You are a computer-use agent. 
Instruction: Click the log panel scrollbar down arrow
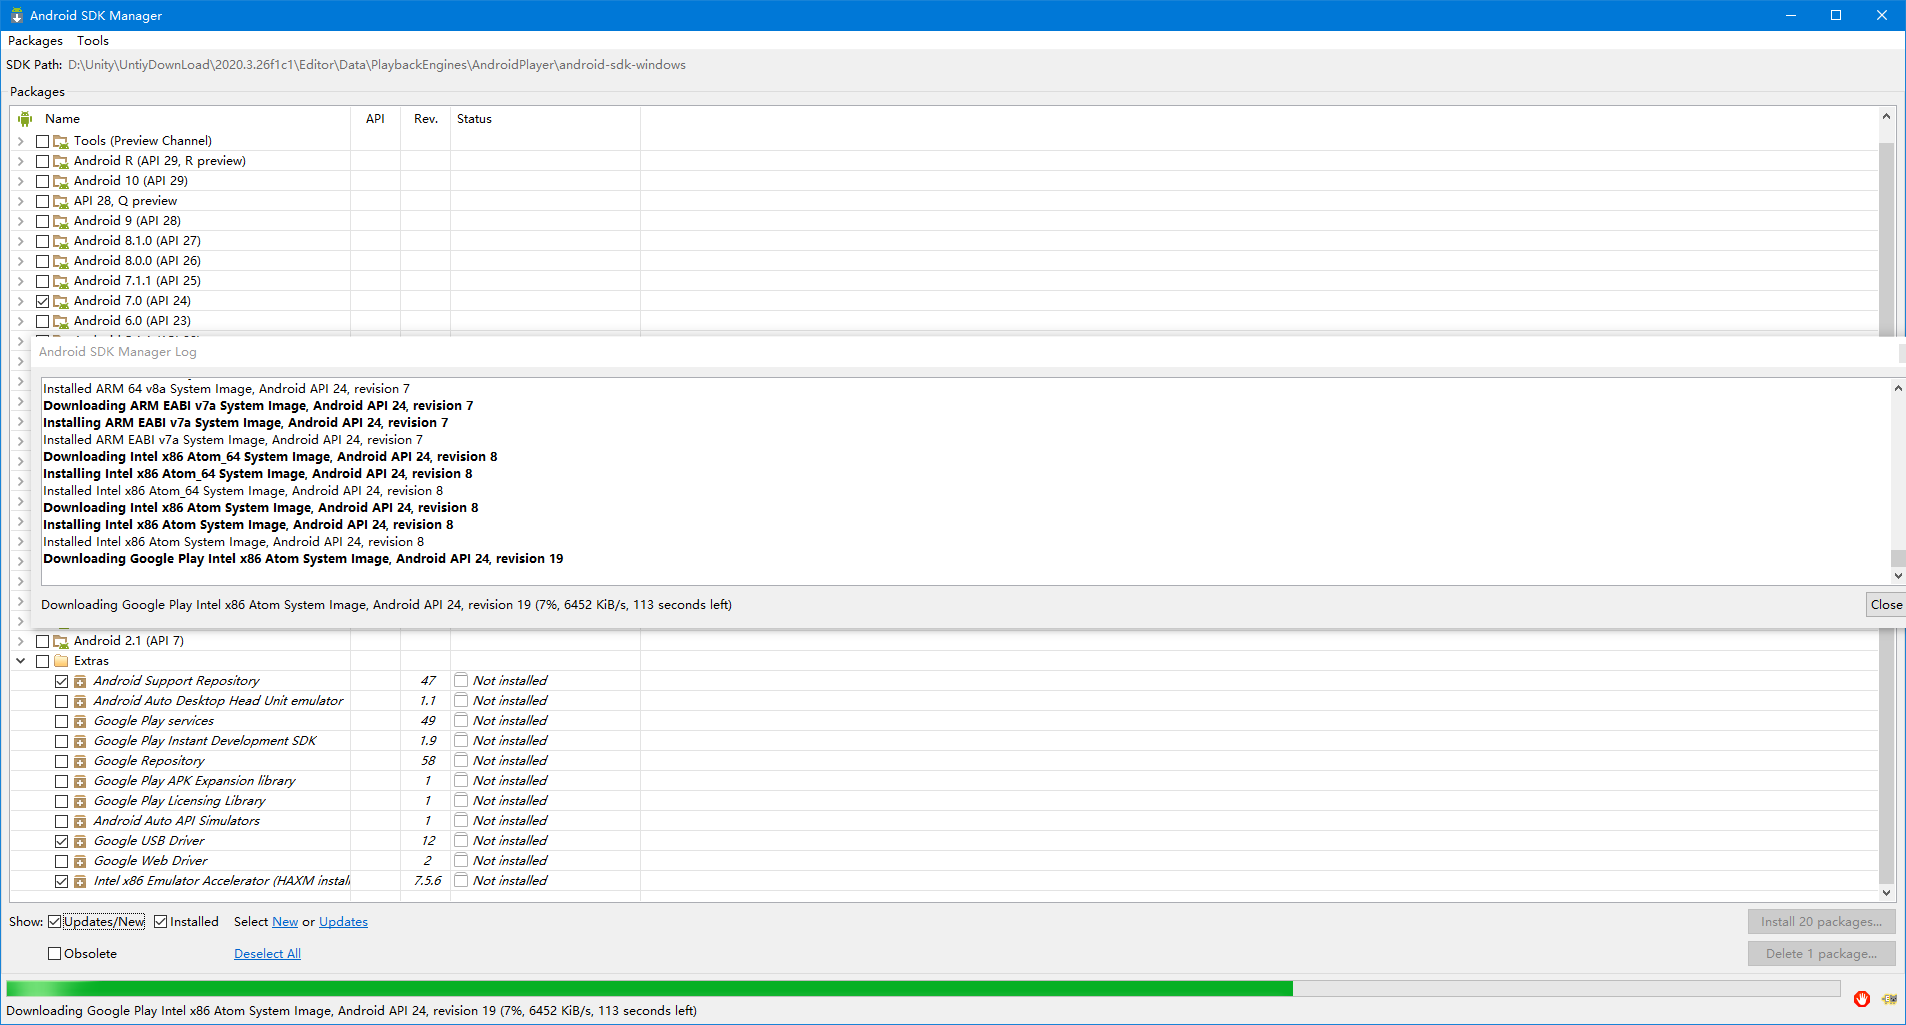coord(1897,576)
